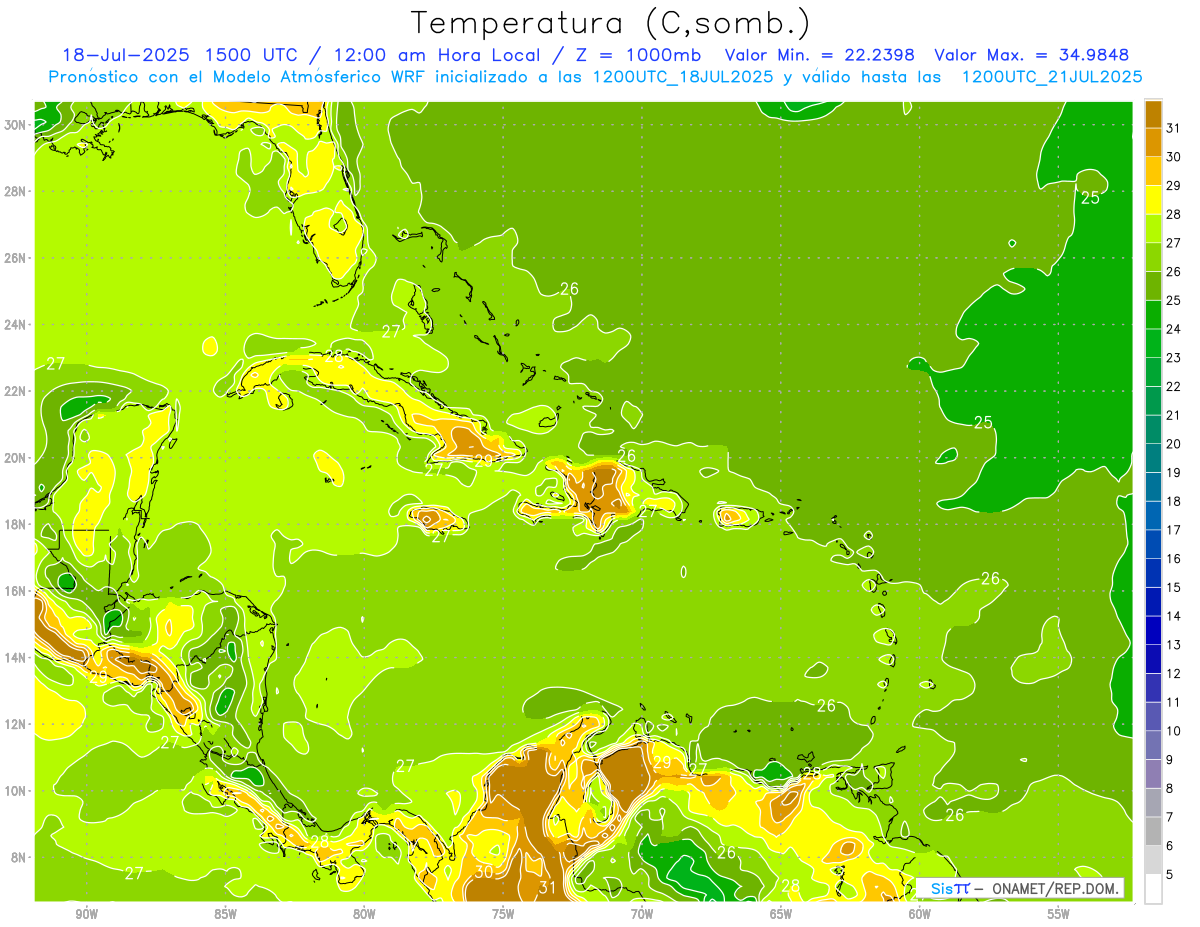Click the gray swatch between 6 and 7

coord(1153,831)
